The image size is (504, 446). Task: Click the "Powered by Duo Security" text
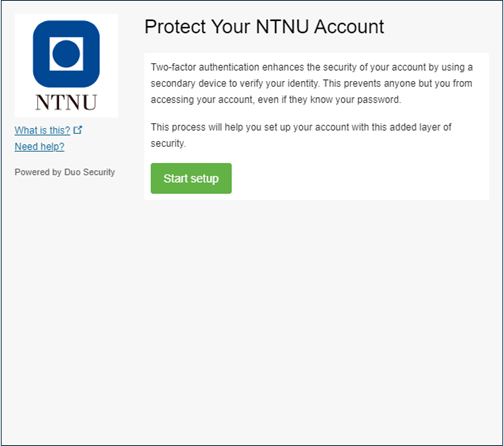click(x=65, y=172)
